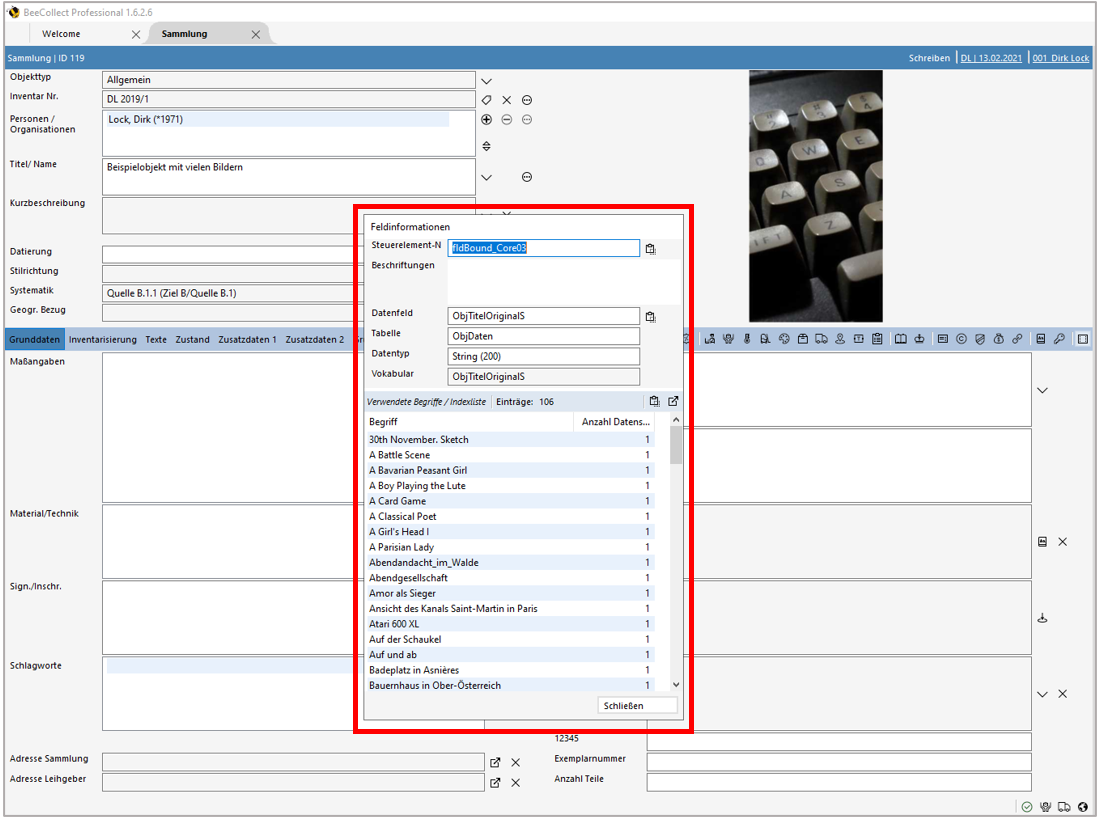Add a person with the plus icon

pos(487,119)
